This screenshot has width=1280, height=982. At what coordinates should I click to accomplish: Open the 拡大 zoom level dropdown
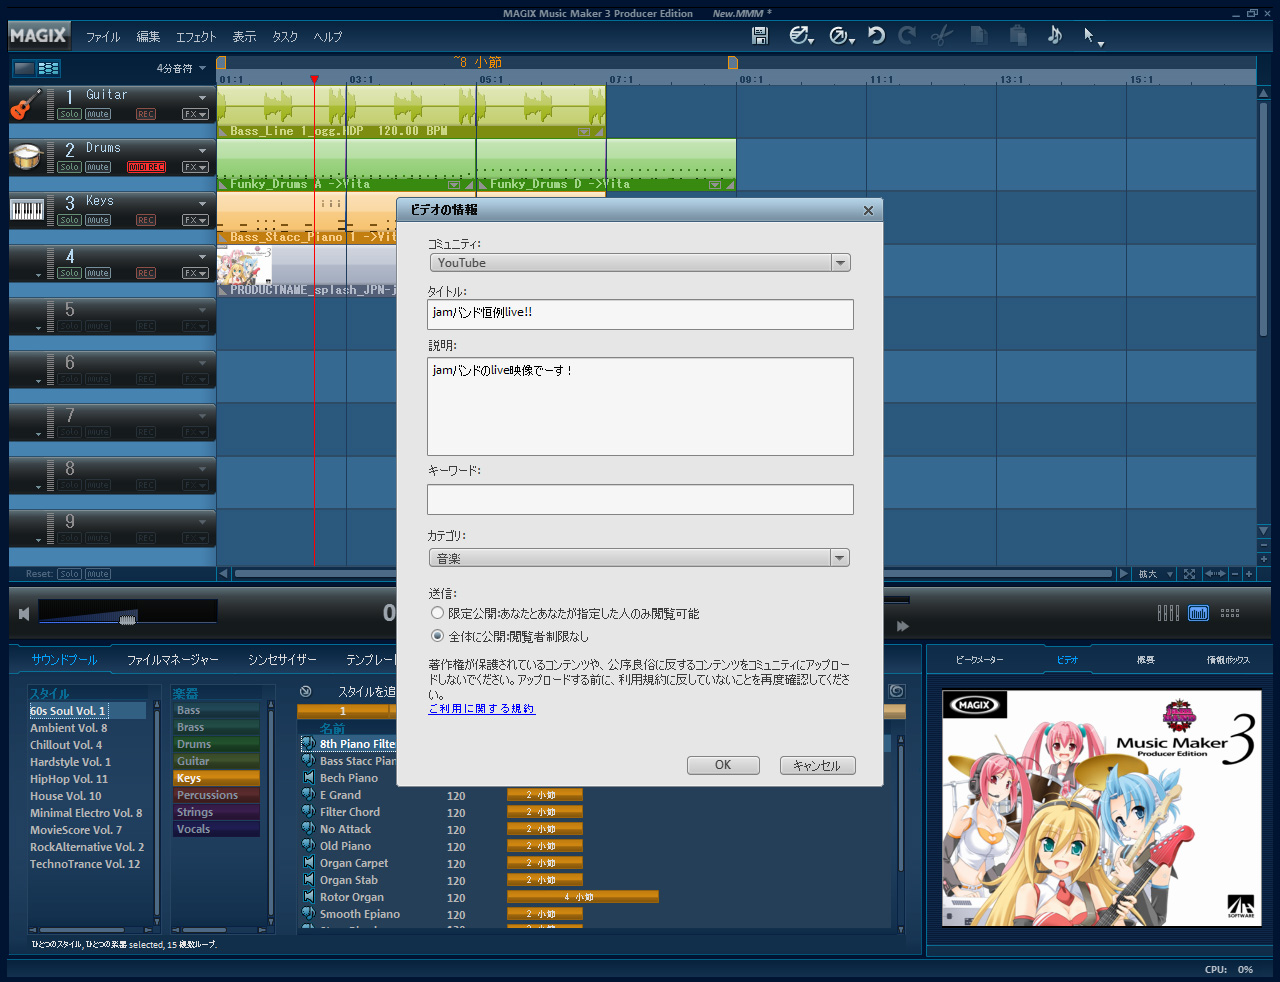coord(1155,574)
